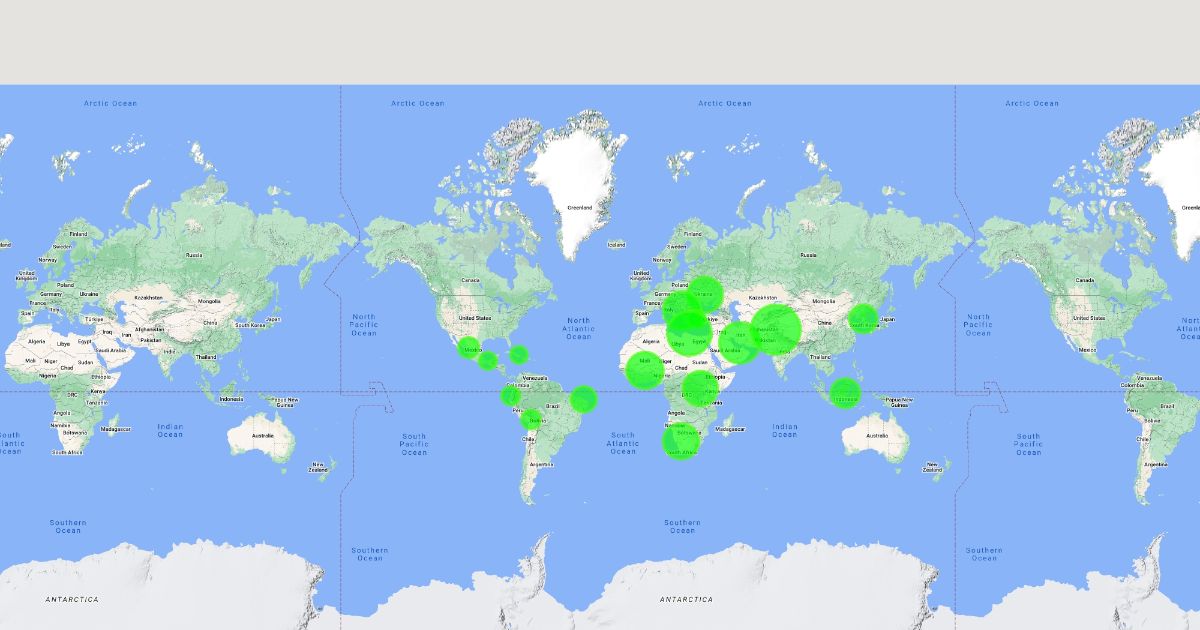The height and width of the screenshot is (630, 1200).
Task: Click the Indian Ocean label right of Madagascar
Action: [785, 430]
